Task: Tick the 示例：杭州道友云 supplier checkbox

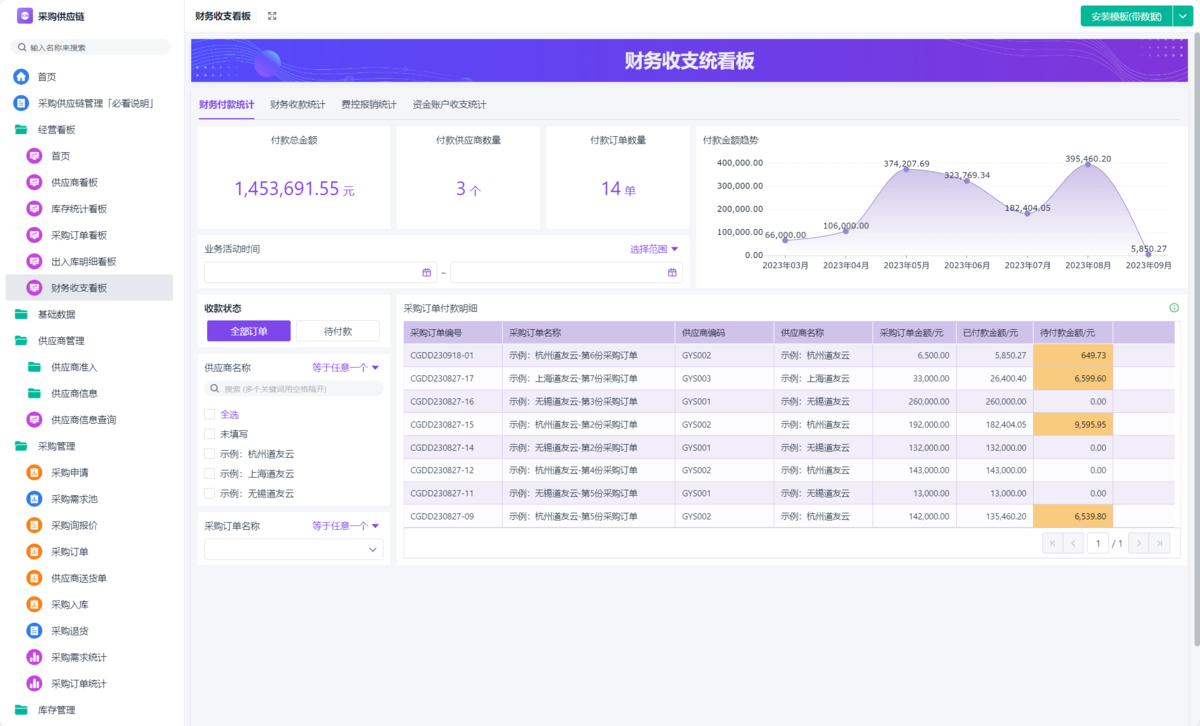Action: click(209, 454)
